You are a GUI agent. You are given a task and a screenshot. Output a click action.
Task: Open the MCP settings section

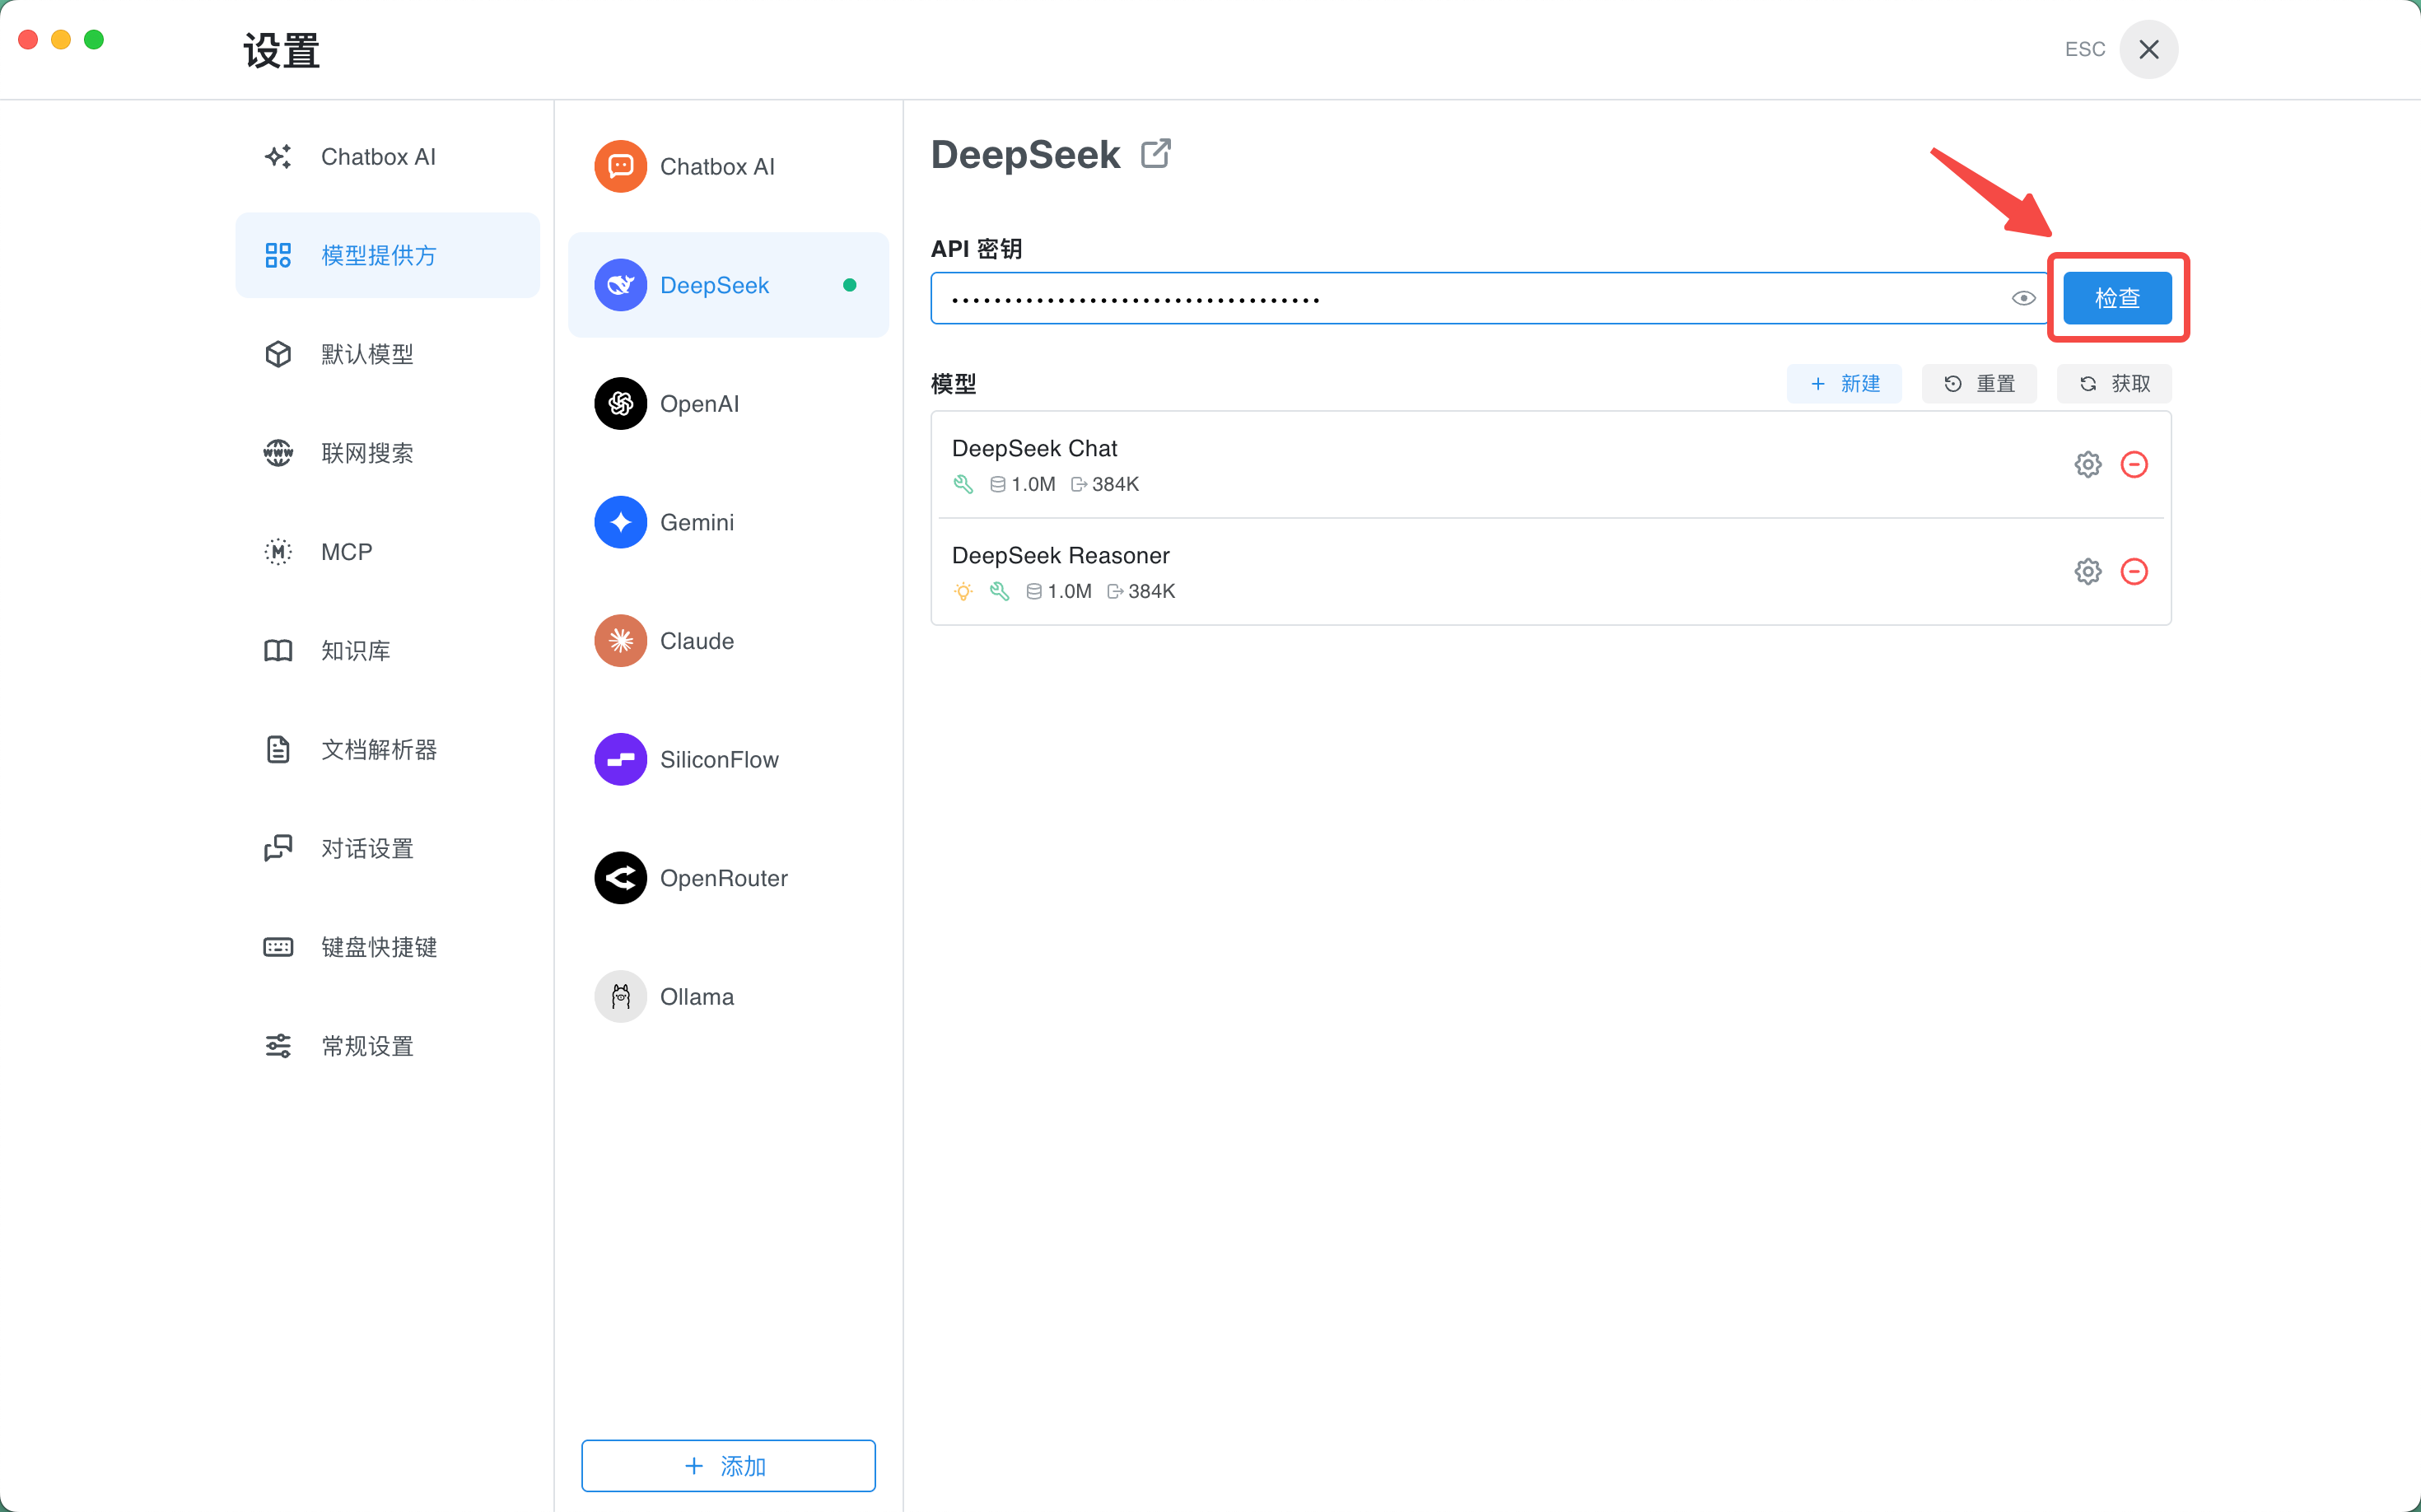387,552
